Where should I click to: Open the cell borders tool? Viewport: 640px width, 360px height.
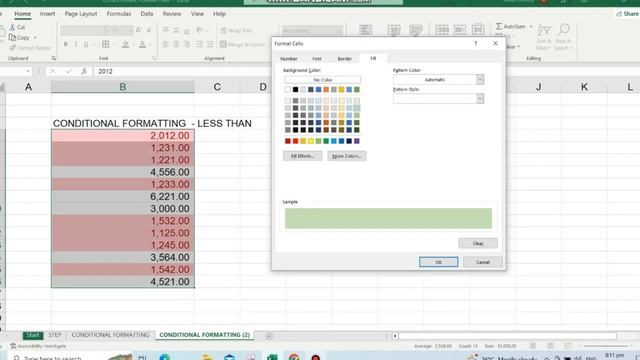[x=106, y=44]
